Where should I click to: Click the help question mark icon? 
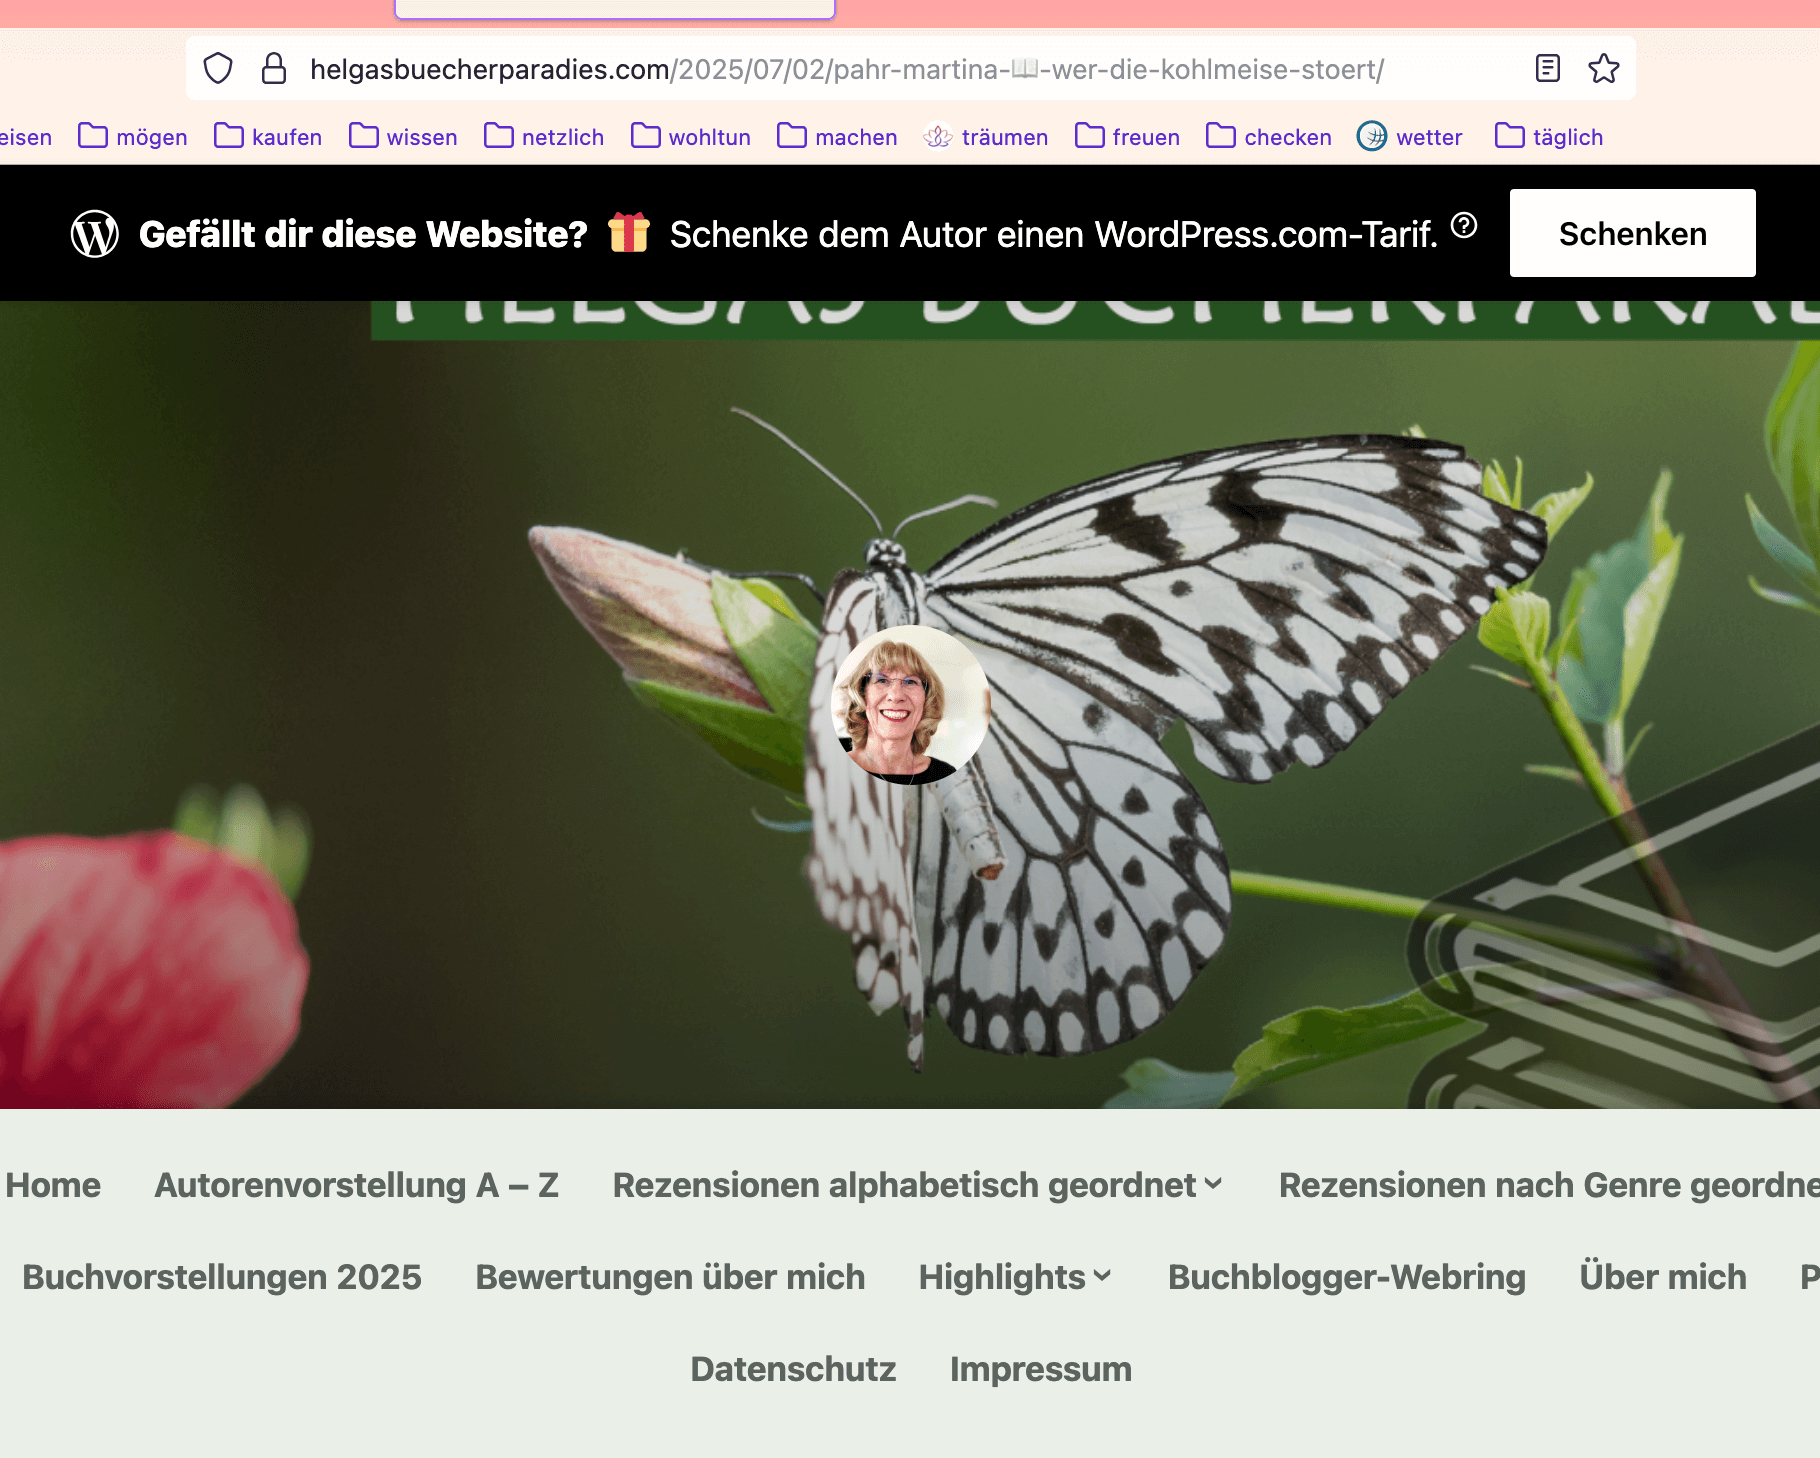tap(1464, 226)
